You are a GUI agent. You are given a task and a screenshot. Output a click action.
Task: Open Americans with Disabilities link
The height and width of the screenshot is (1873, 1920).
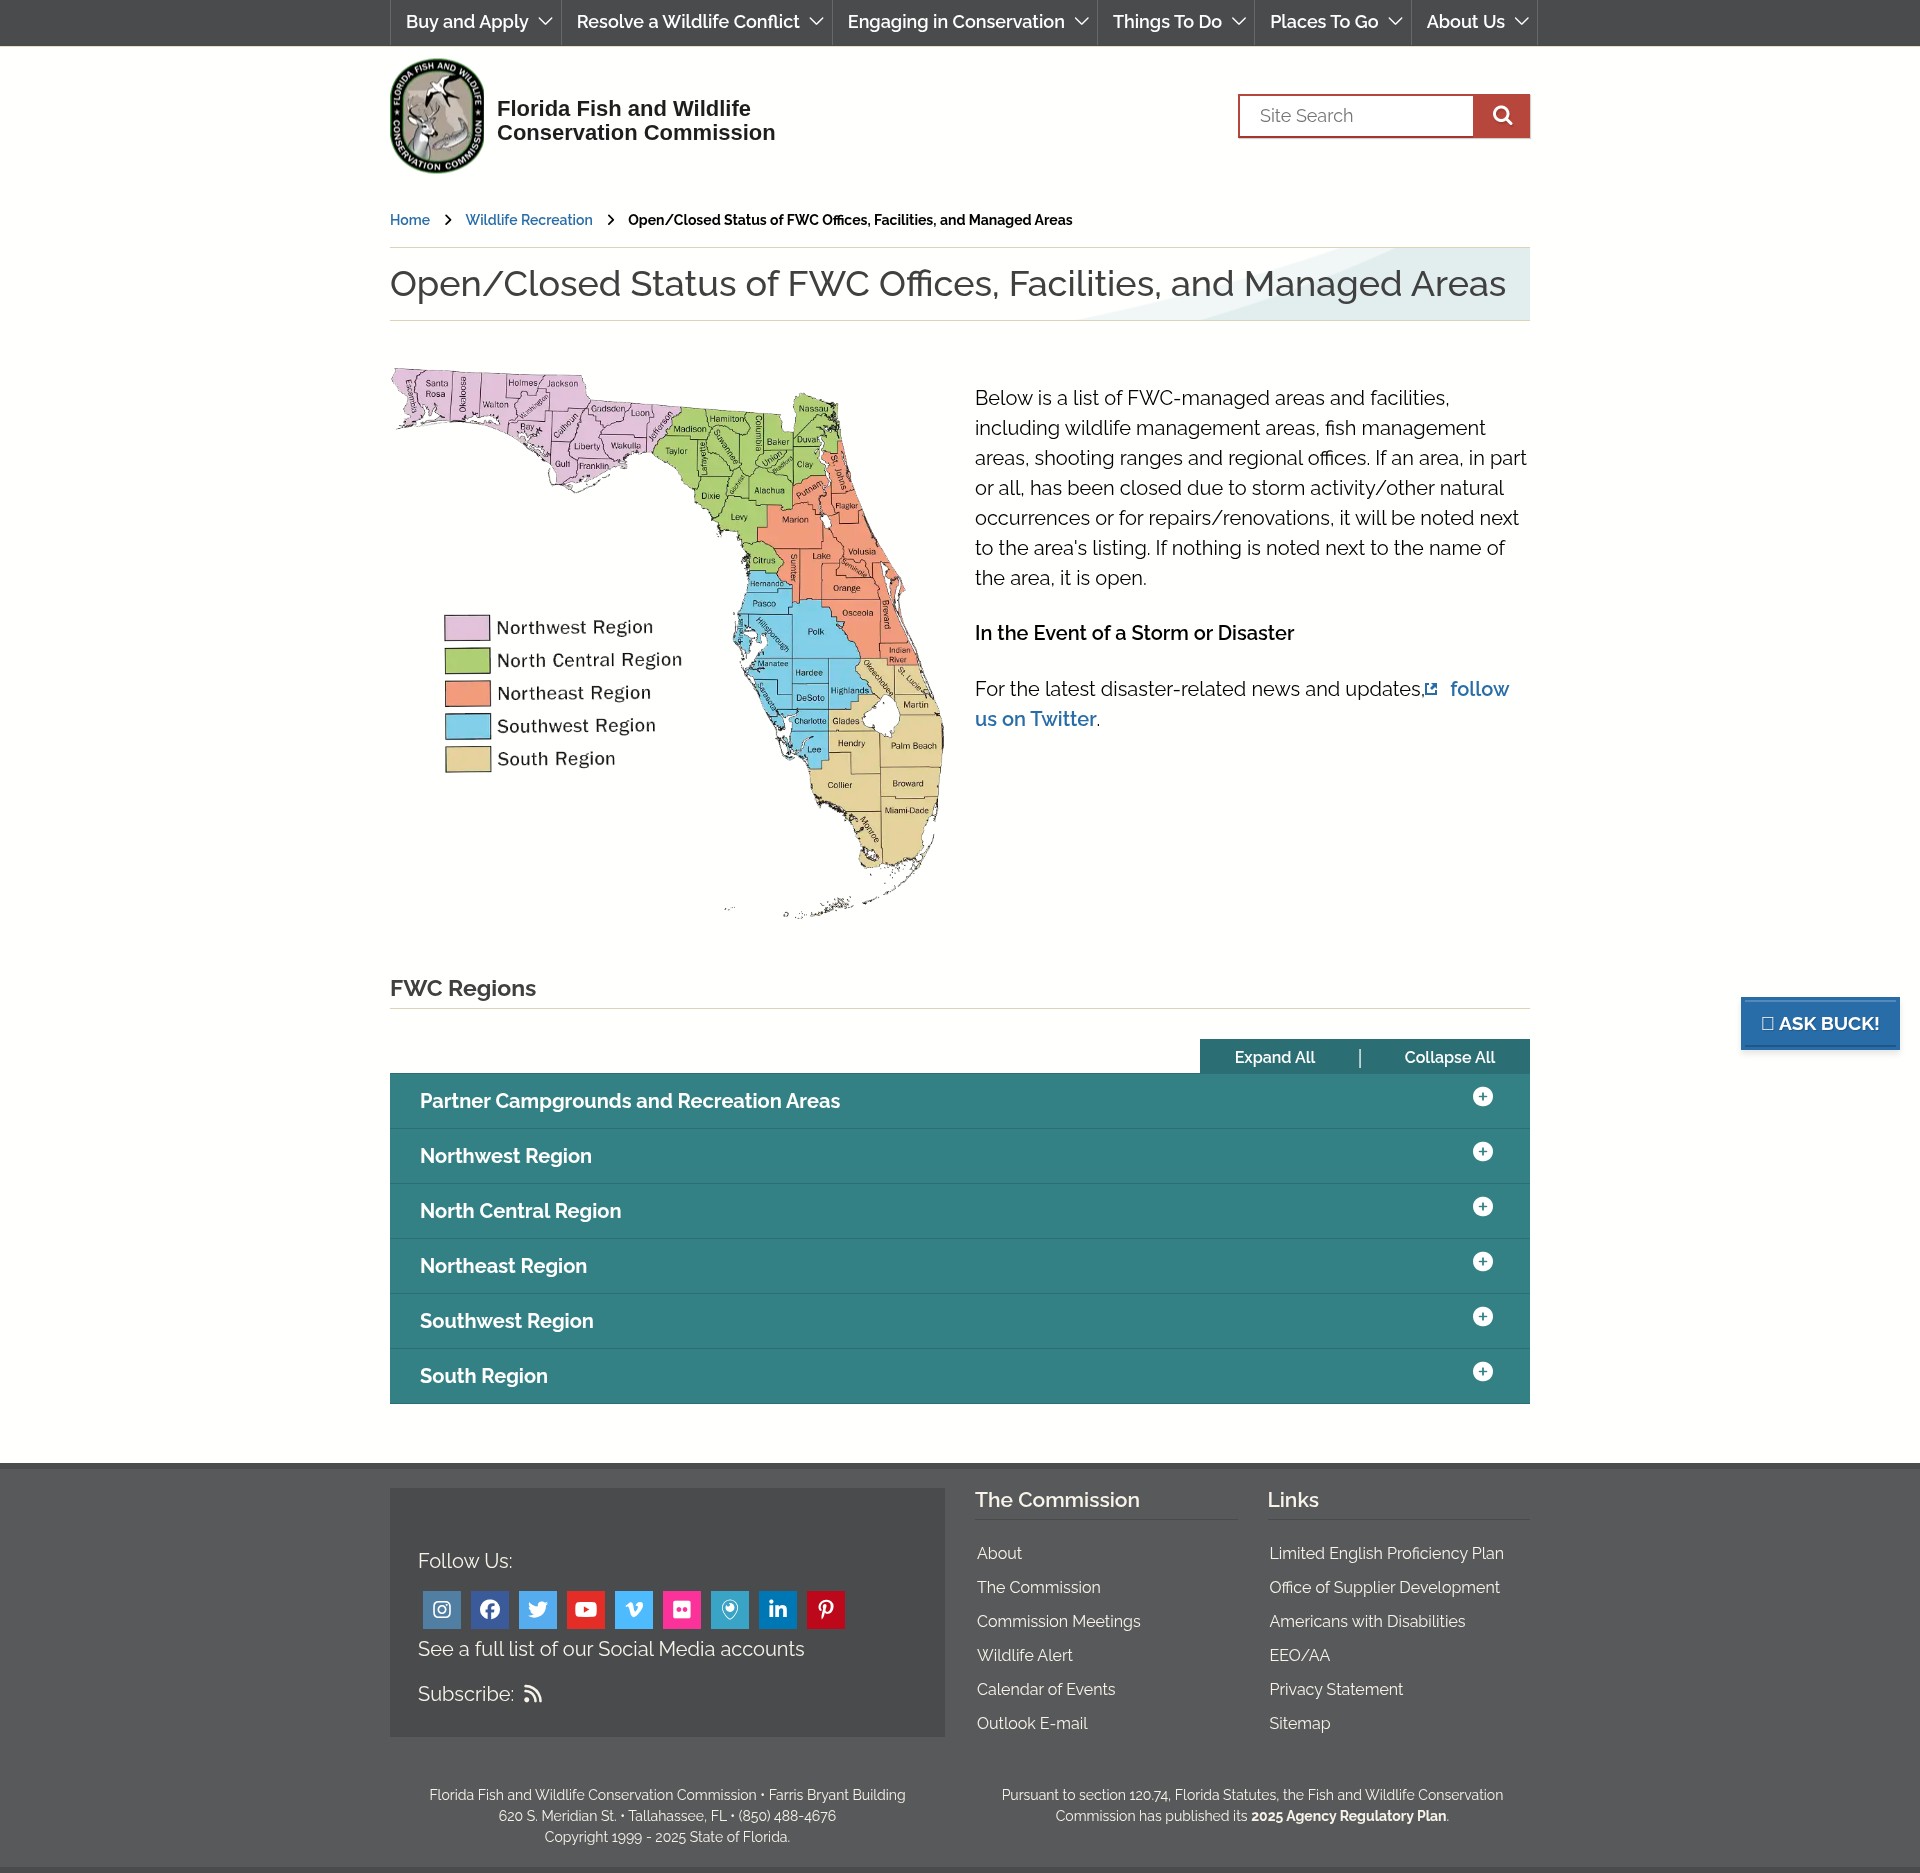pos(1367,1621)
